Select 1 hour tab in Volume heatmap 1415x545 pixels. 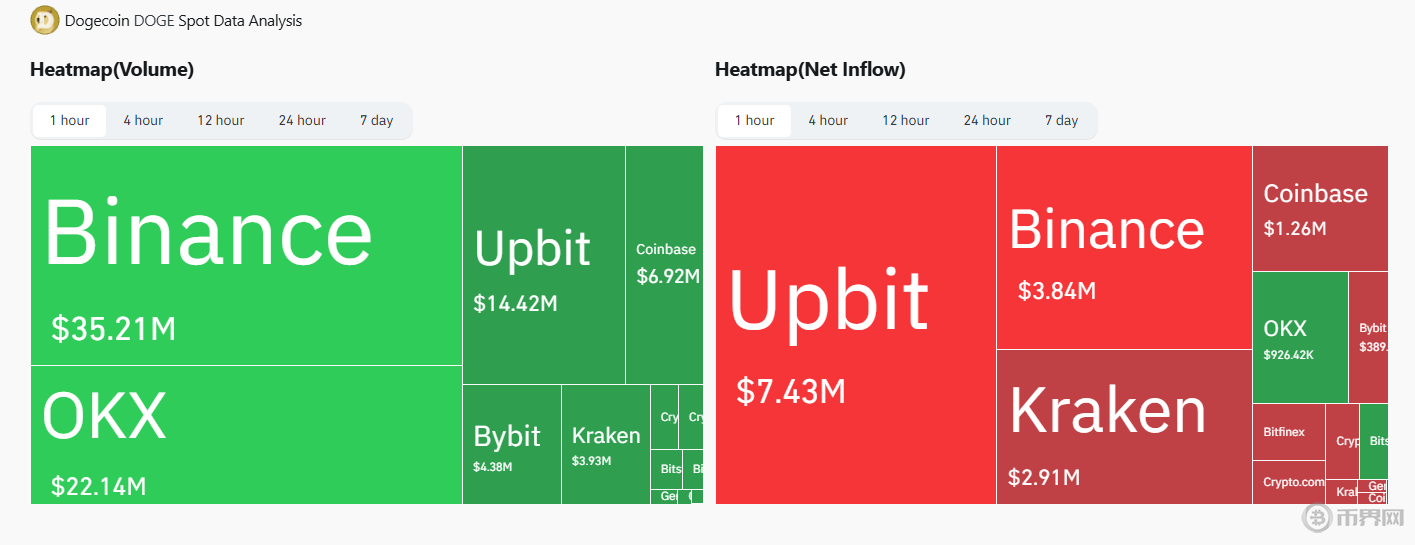coord(70,120)
